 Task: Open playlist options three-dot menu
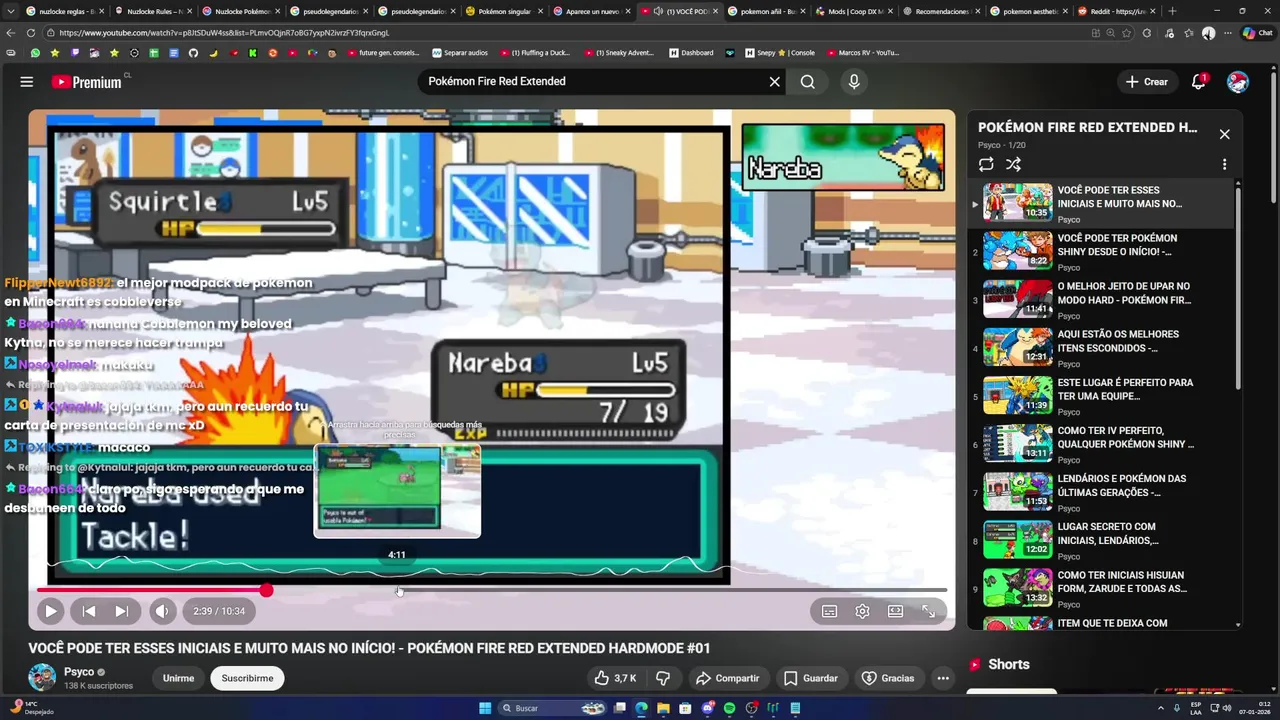[x=1224, y=164]
